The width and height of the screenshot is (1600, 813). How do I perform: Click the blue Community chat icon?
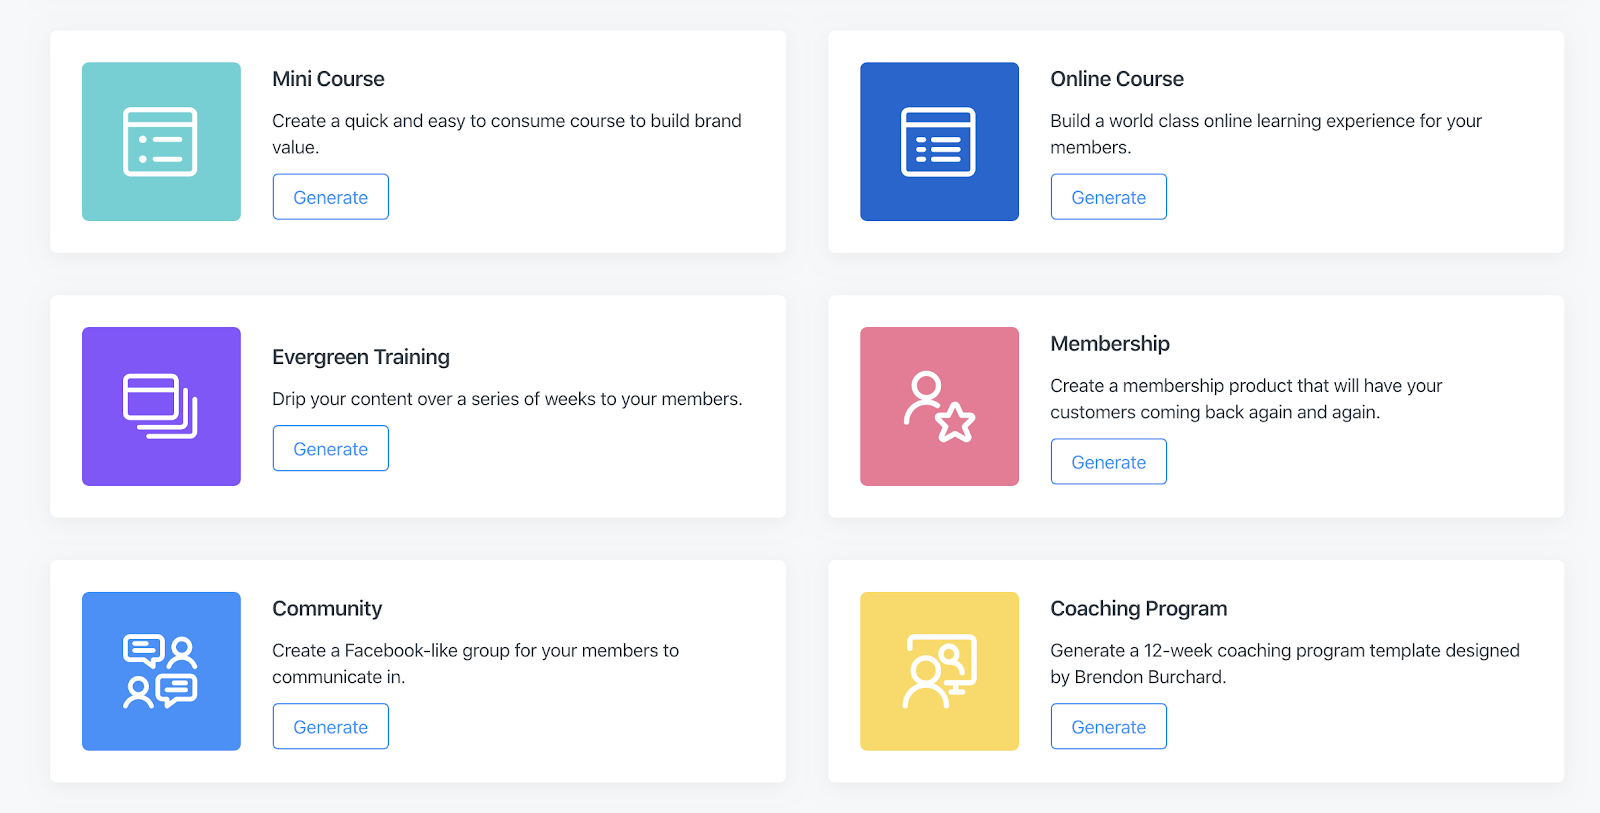(161, 671)
